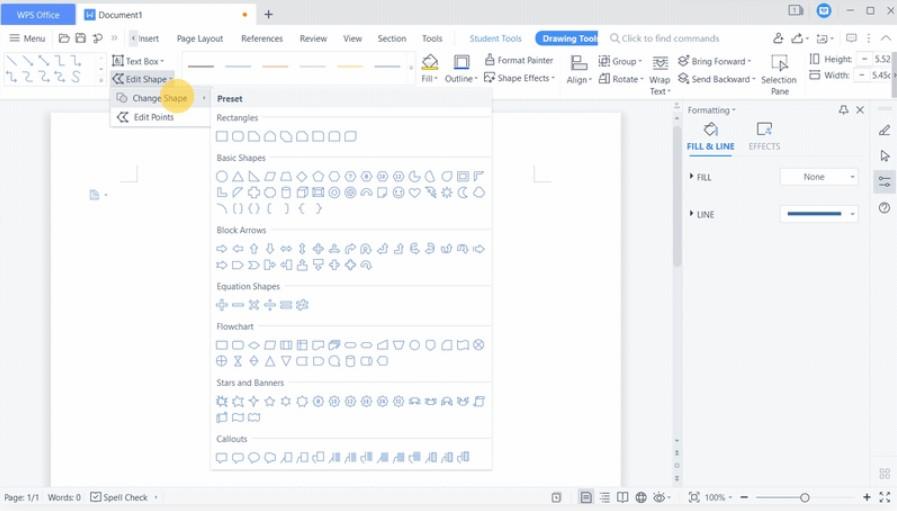Click zoom in plus button
The height and width of the screenshot is (511, 897).
click(867, 497)
